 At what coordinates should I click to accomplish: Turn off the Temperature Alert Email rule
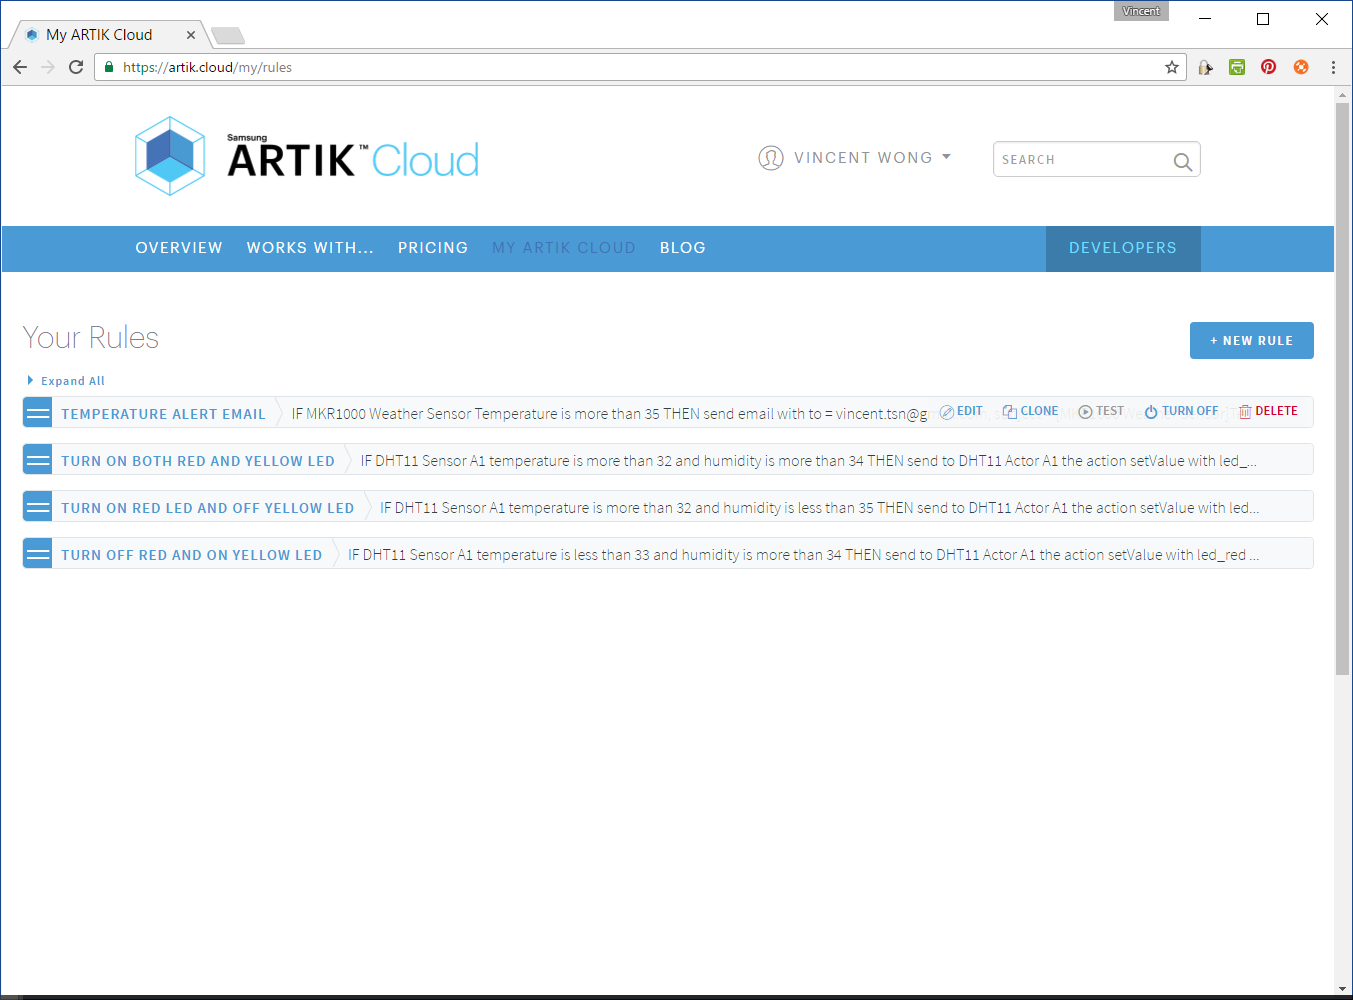1181,411
